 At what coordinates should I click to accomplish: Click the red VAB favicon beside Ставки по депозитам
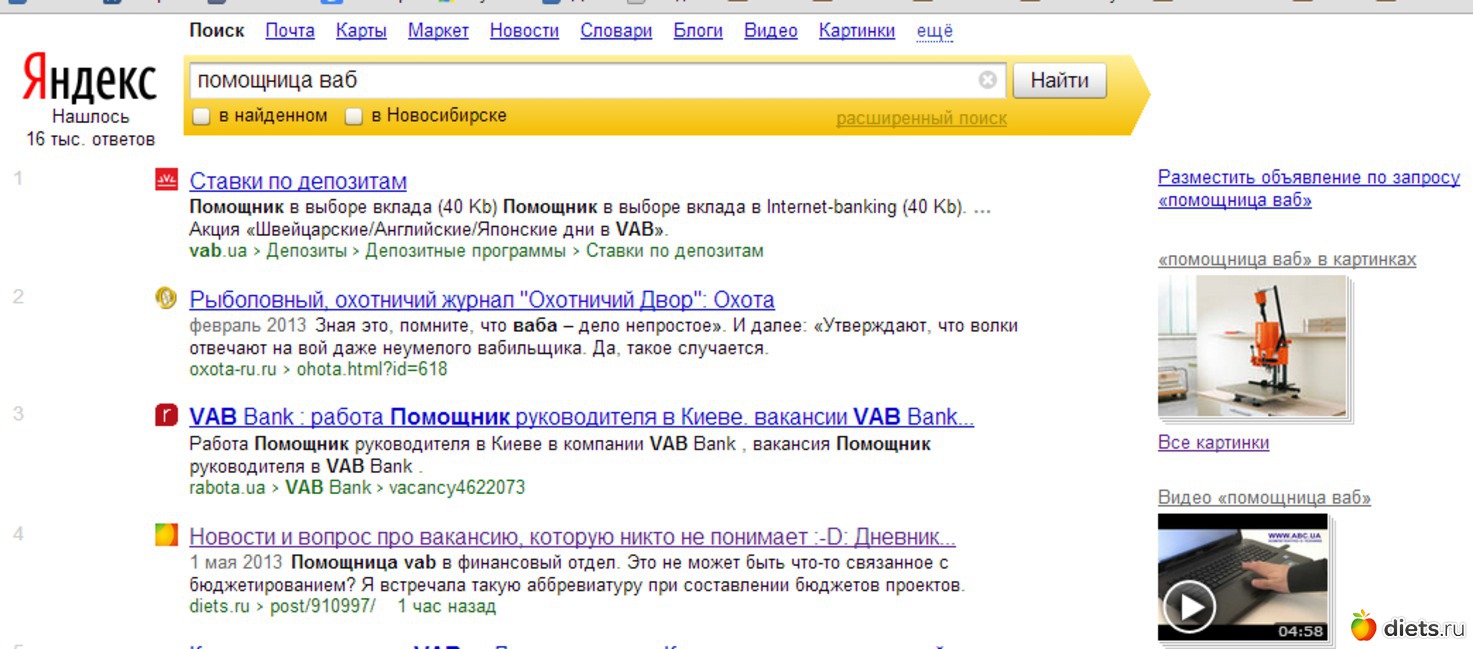(166, 180)
